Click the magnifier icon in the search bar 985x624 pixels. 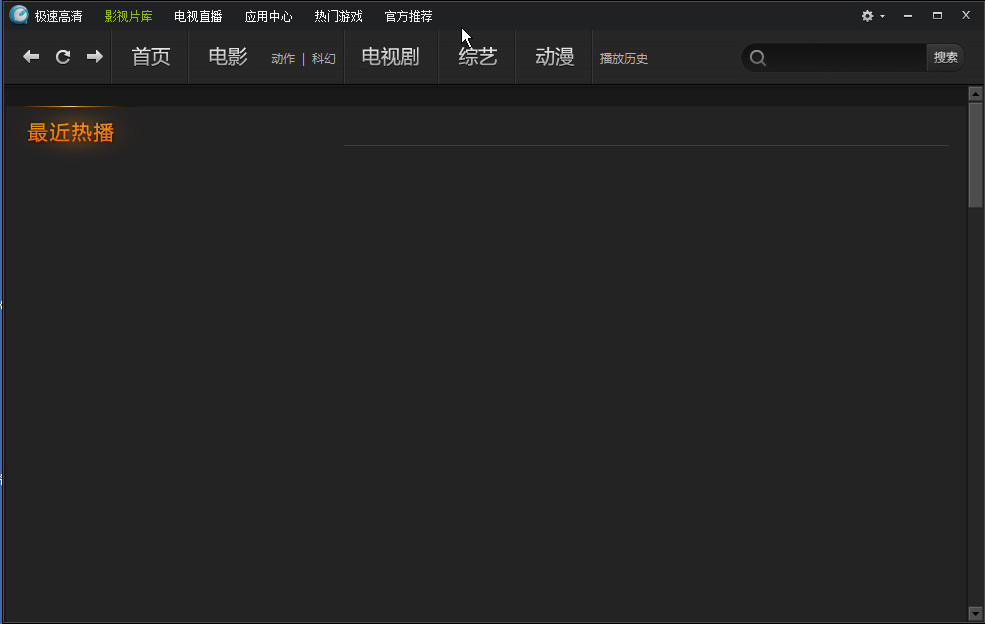[757, 57]
